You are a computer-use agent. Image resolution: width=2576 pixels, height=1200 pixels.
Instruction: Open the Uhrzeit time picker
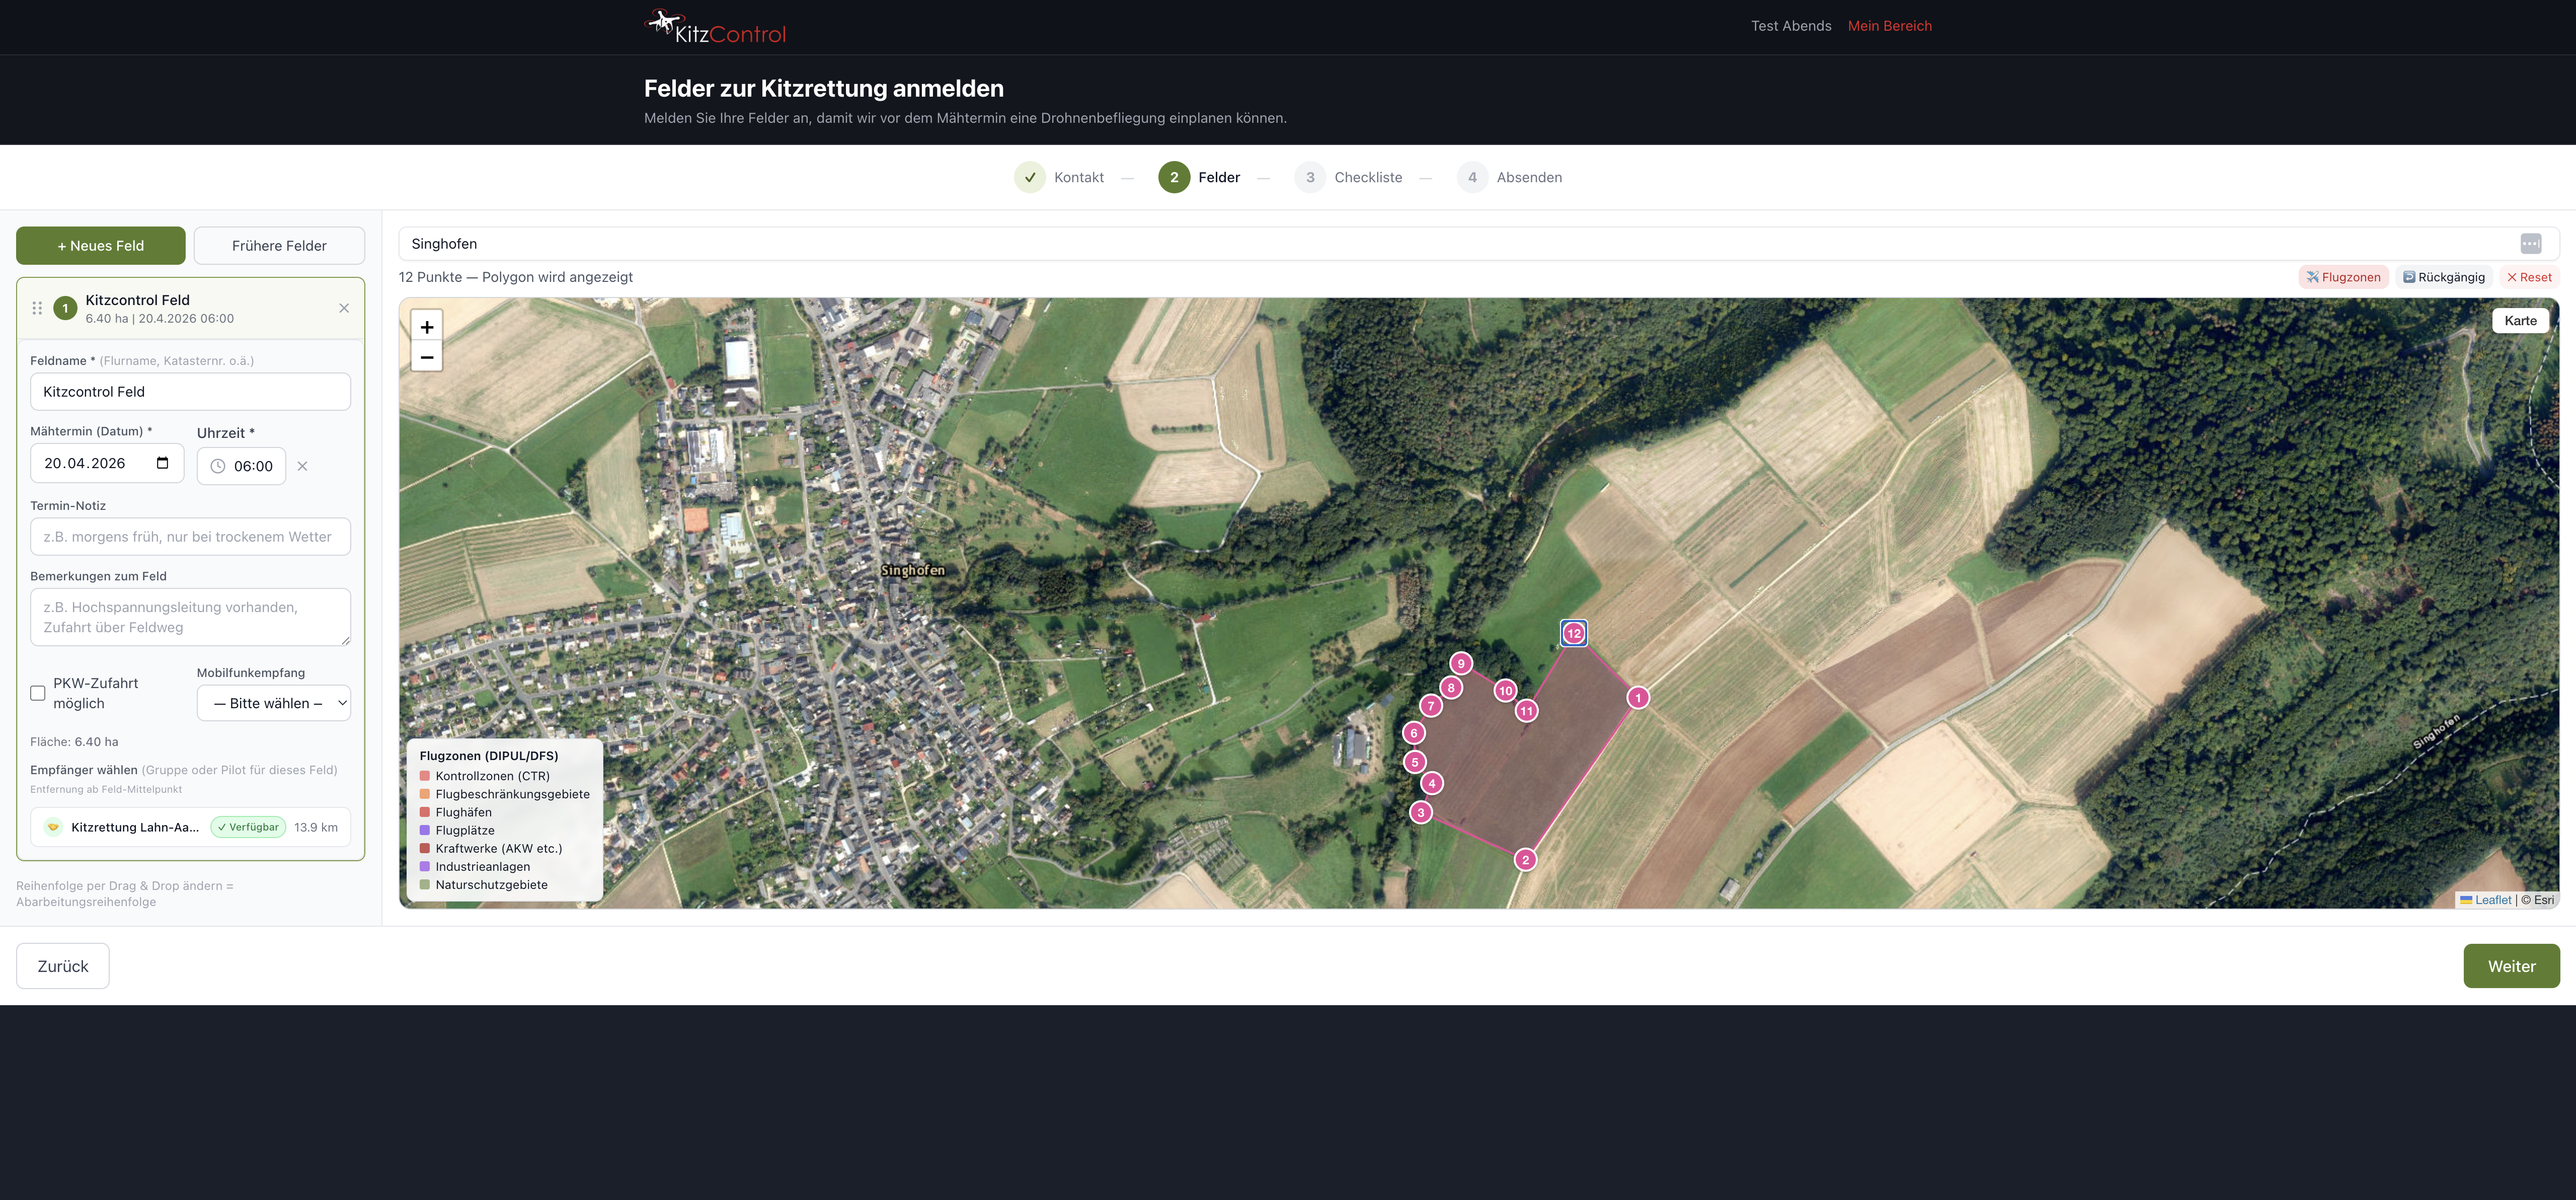[241, 466]
